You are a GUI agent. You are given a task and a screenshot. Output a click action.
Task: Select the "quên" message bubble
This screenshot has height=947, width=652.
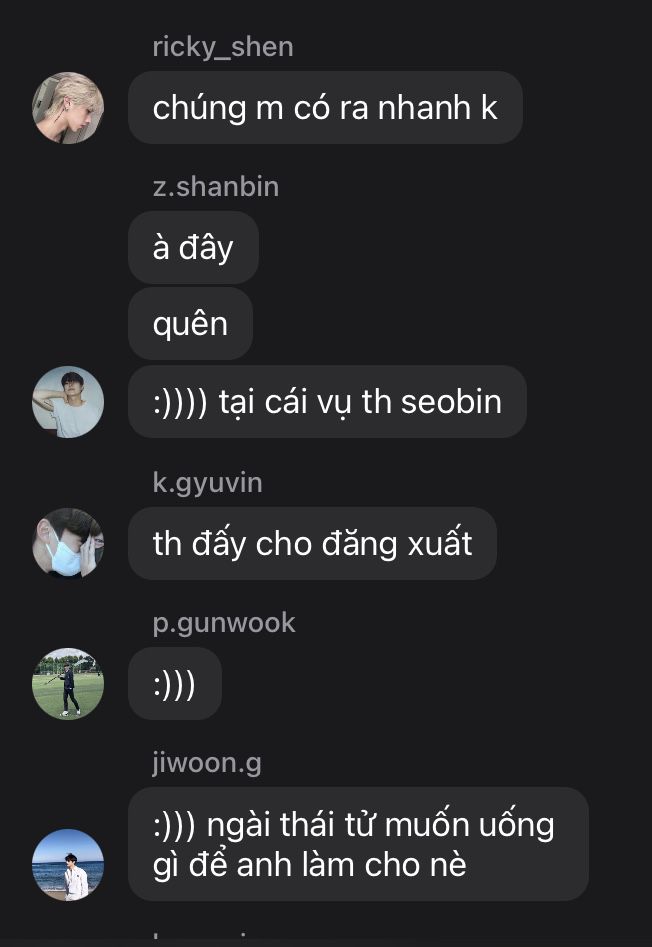(x=190, y=324)
